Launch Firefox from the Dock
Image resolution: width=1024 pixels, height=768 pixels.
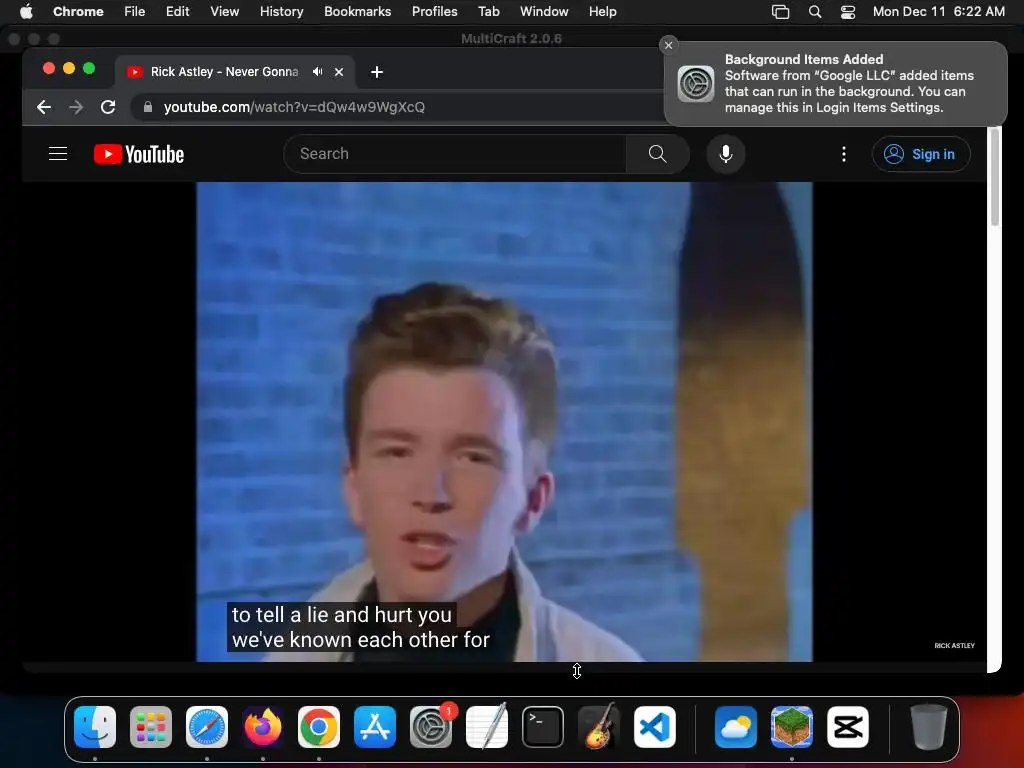click(x=263, y=727)
